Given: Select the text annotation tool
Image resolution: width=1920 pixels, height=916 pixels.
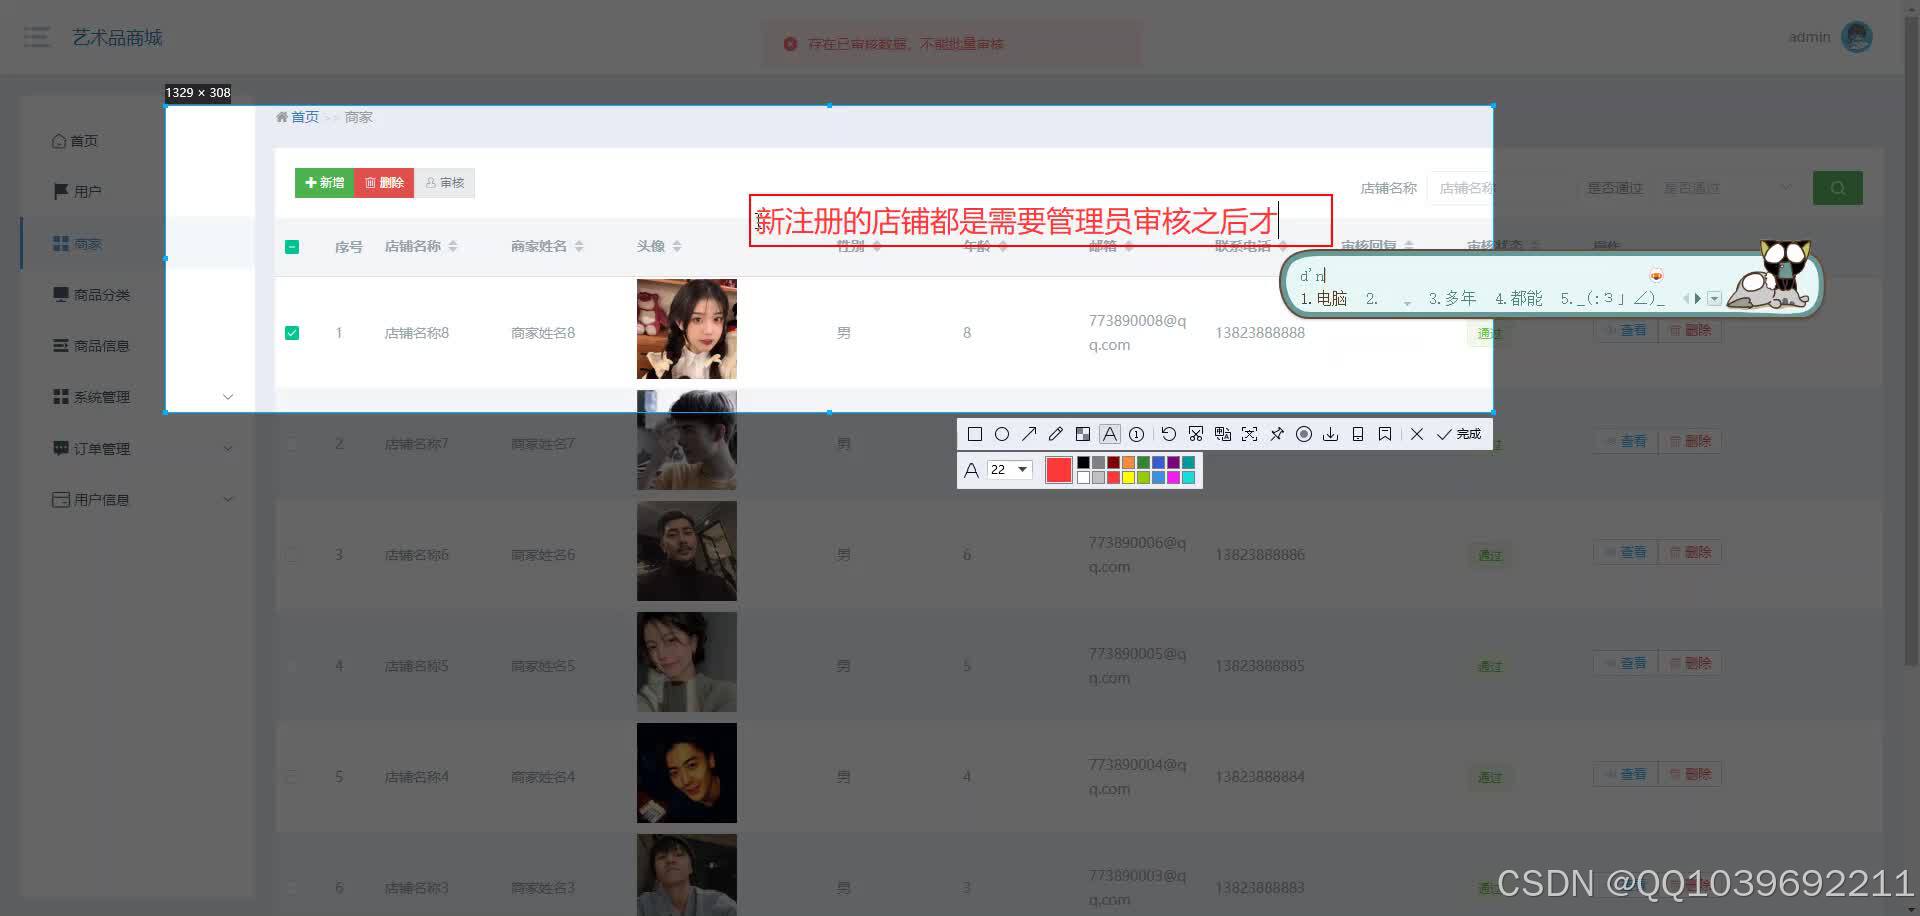Looking at the screenshot, I should click(x=1110, y=434).
